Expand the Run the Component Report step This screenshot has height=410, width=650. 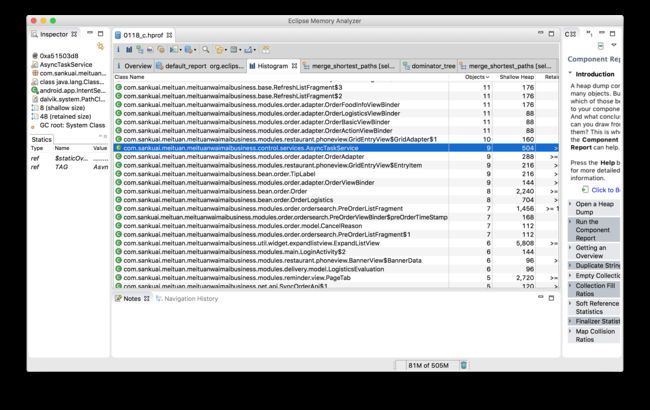(570, 222)
